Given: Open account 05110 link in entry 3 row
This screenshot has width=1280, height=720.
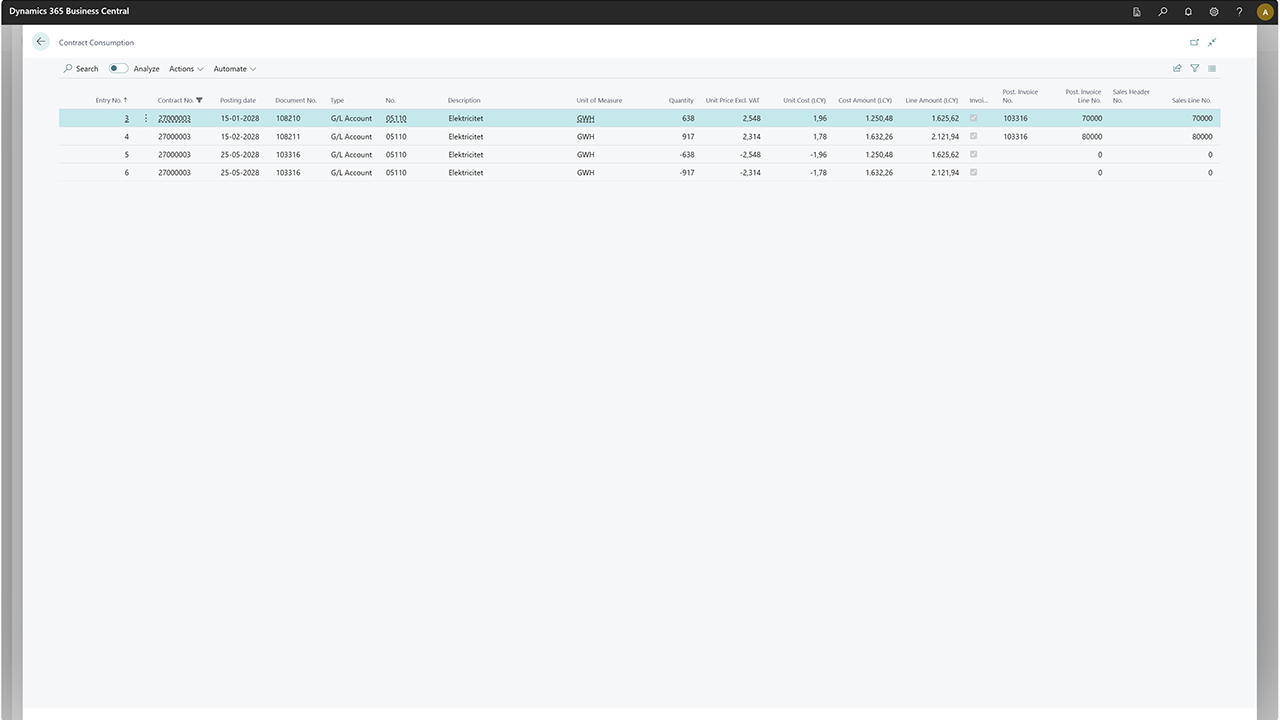Looking at the screenshot, I should tap(396, 118).
